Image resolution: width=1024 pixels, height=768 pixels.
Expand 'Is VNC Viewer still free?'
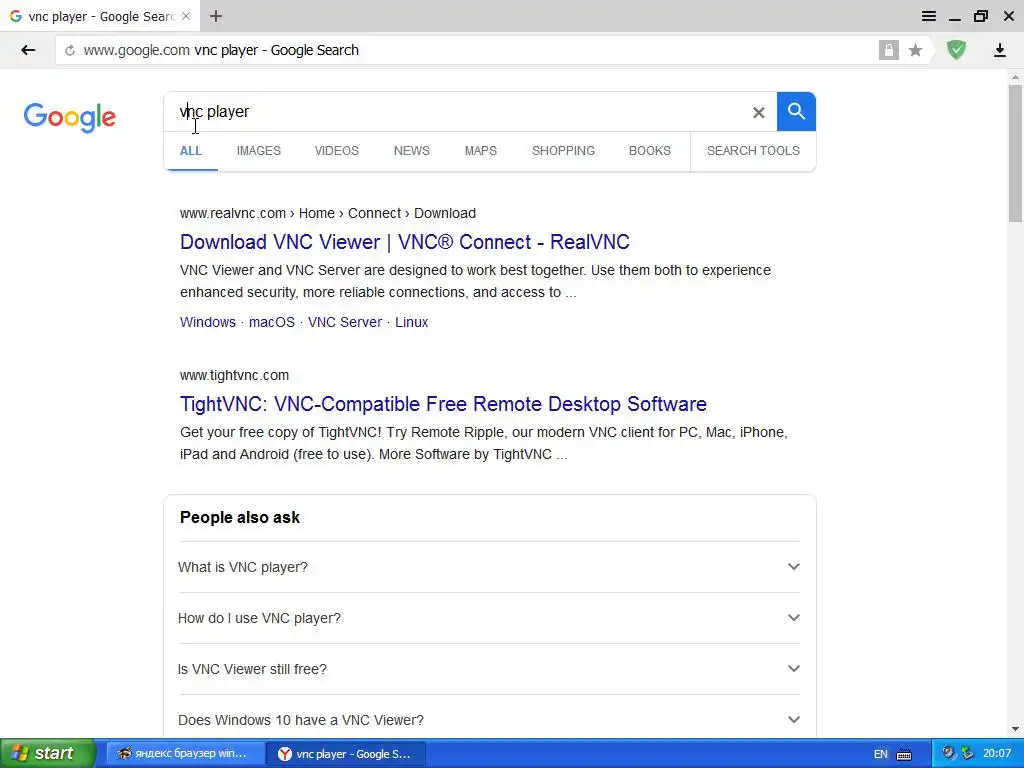(489, 669)
